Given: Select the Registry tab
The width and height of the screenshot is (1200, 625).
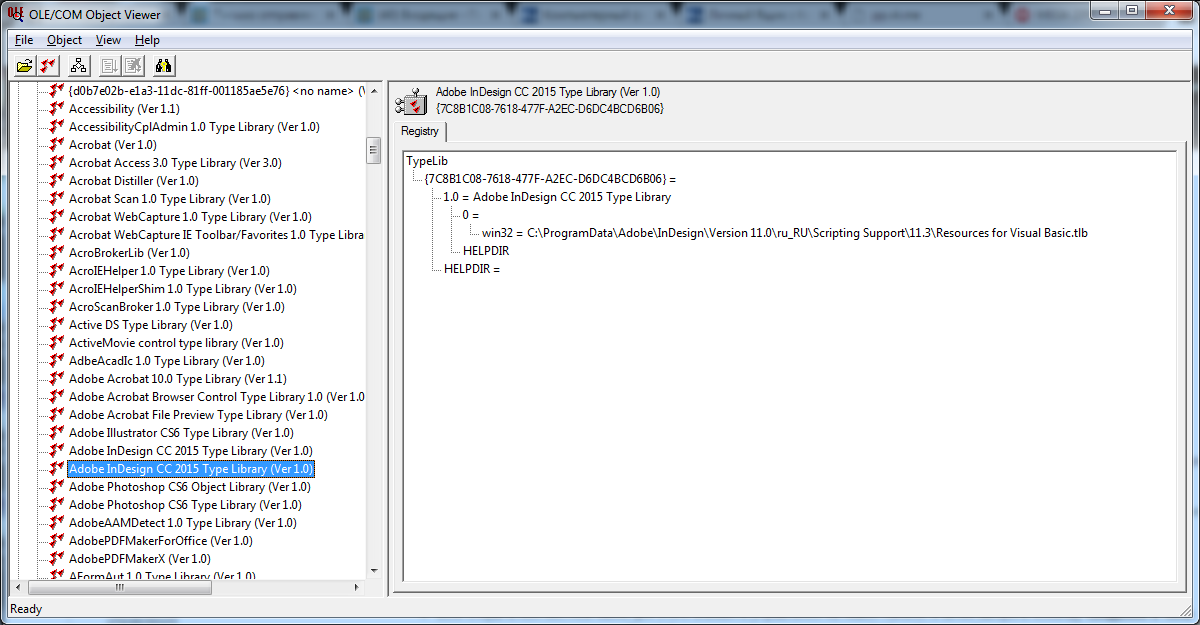Looking at the screenshot, I should (420, 131).
